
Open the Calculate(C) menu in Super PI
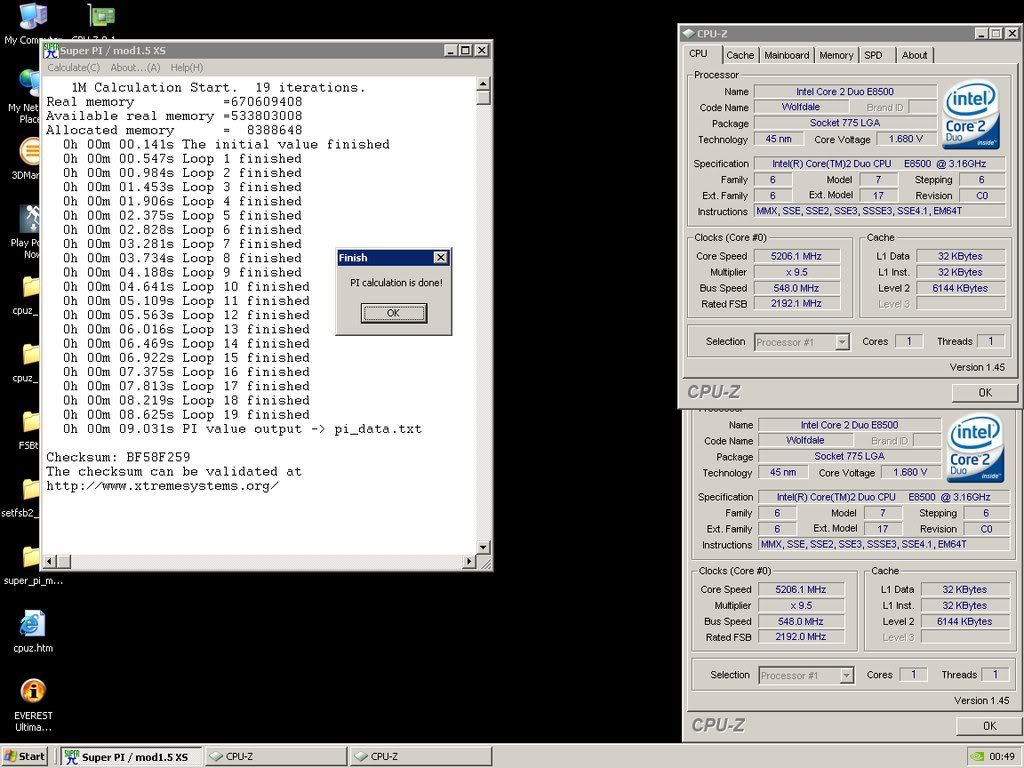(74, 67)
